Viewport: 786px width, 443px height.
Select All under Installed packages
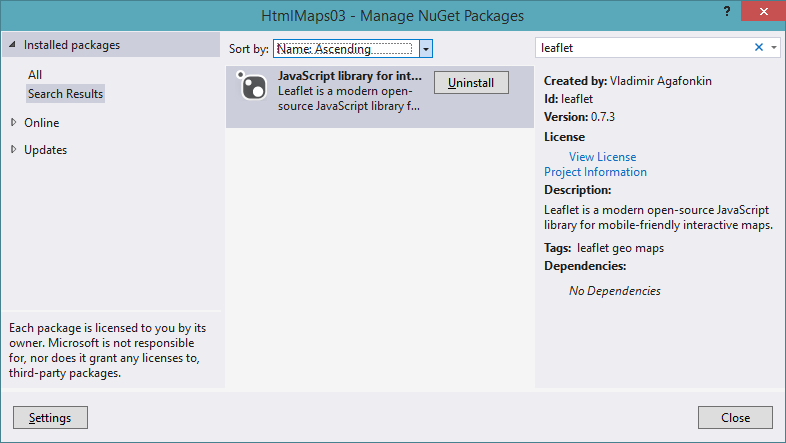pyautogui.click(x=35, y=75)
